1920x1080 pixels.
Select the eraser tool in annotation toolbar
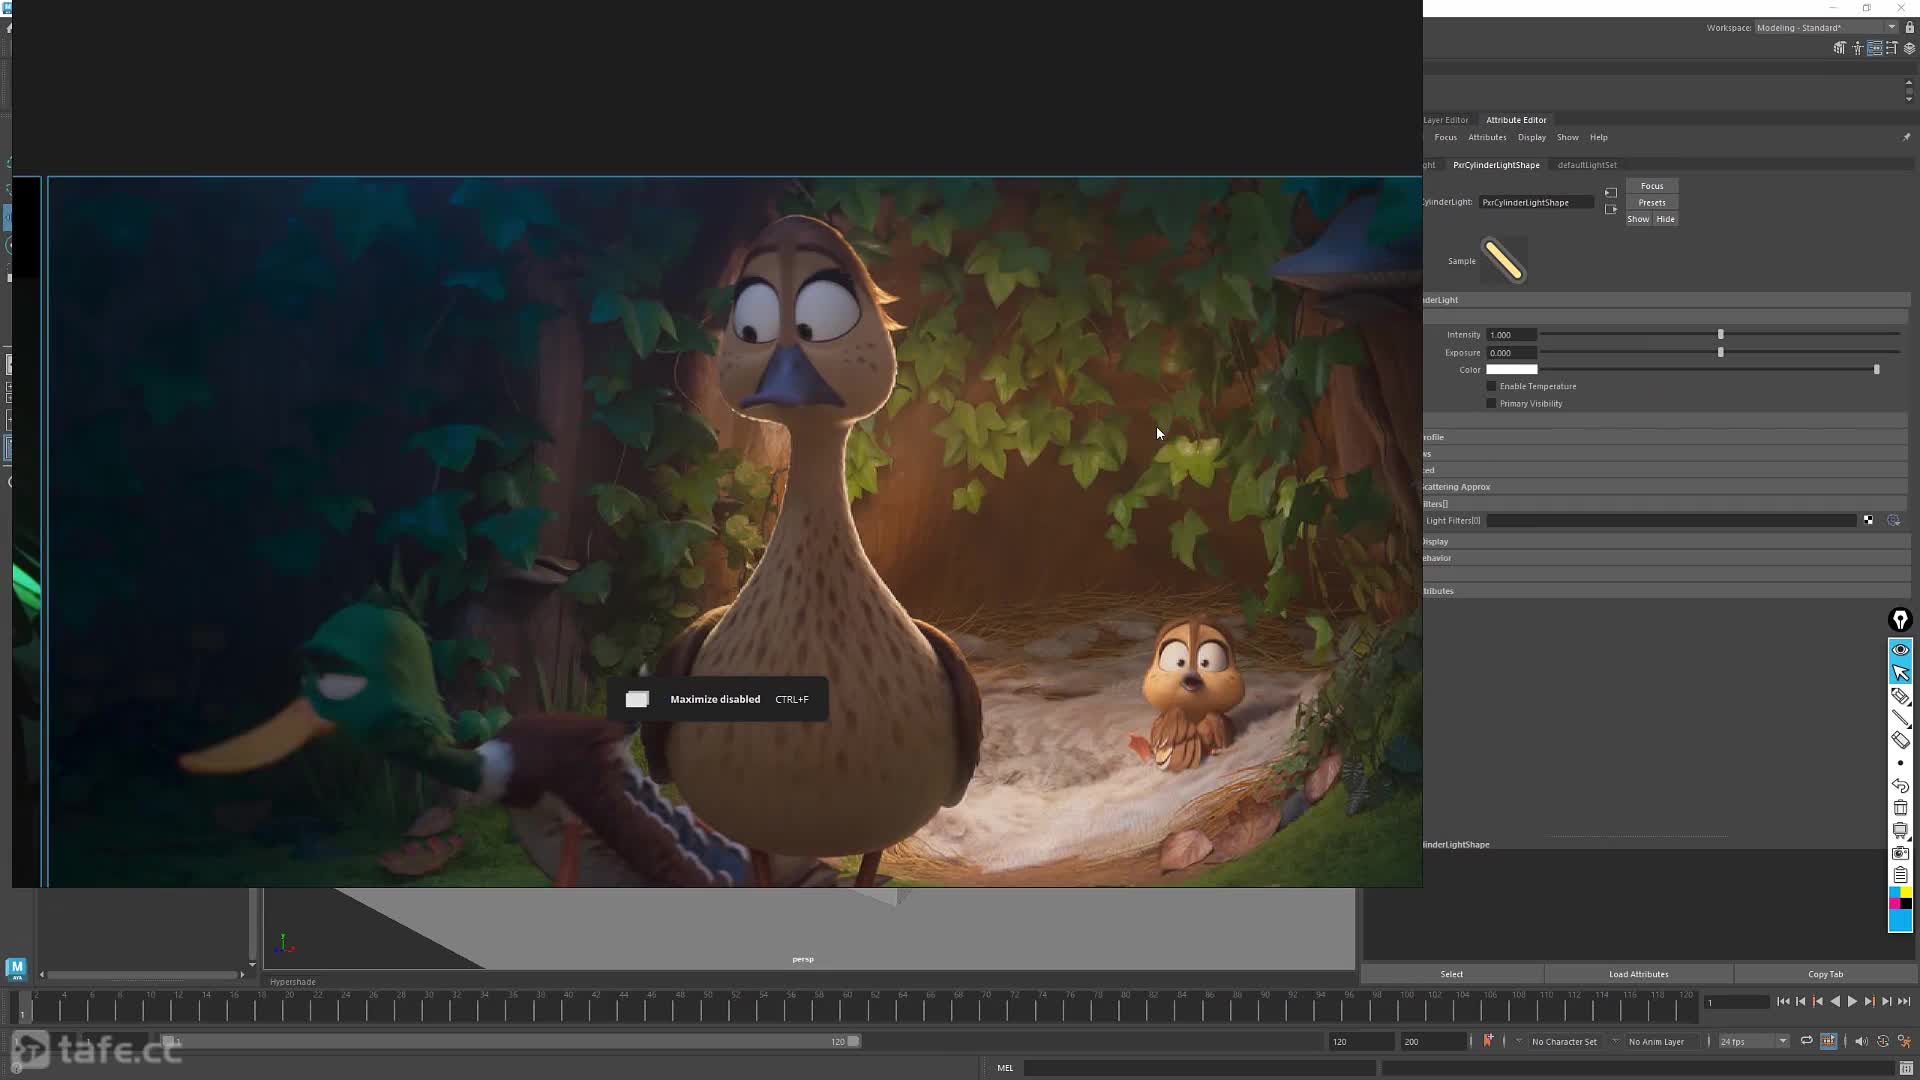click(1900, 740)
